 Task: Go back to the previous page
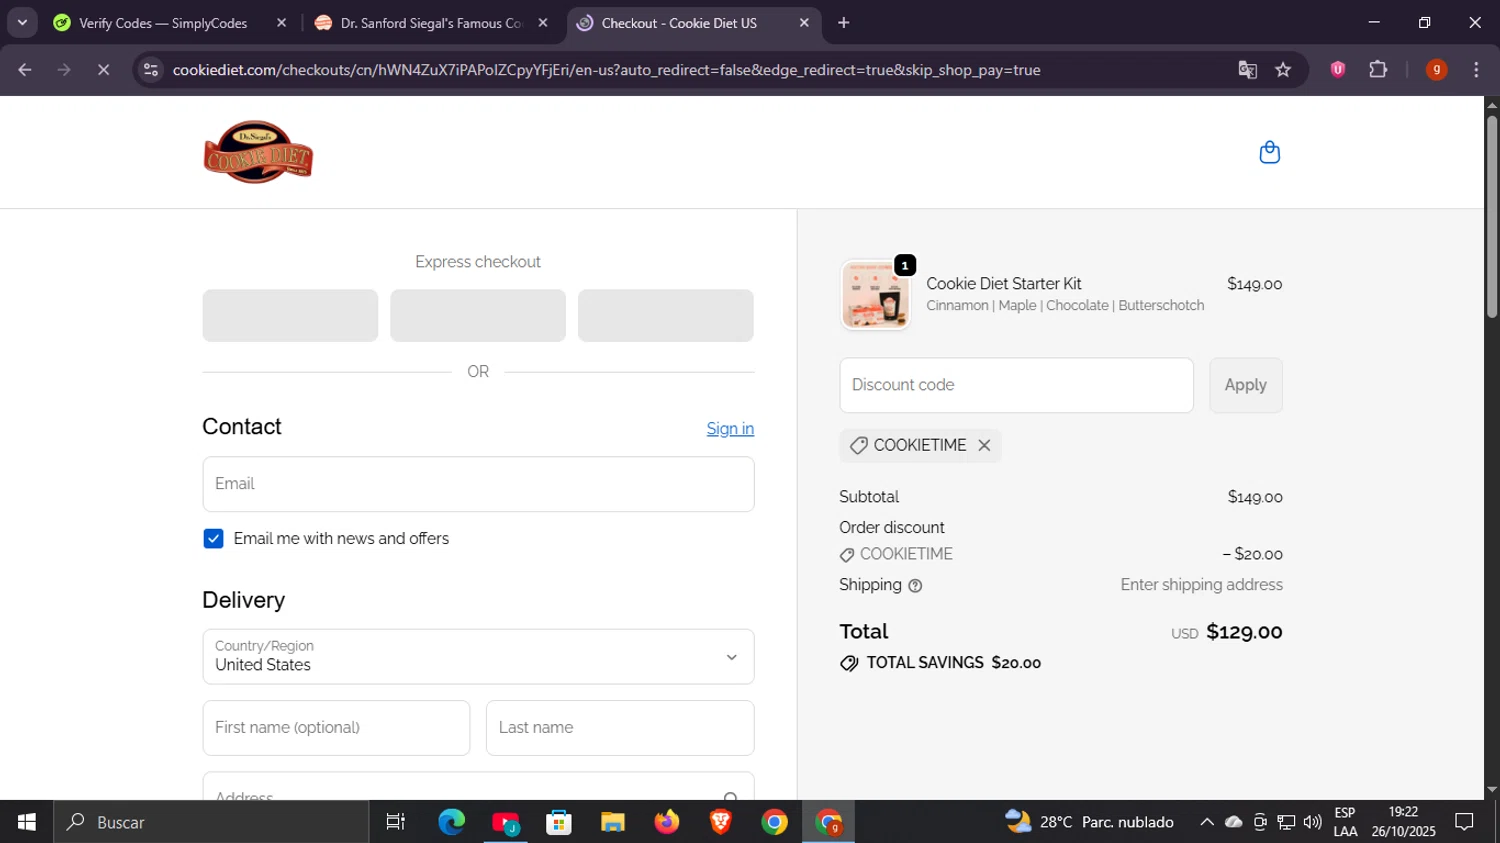coord(25,70)
